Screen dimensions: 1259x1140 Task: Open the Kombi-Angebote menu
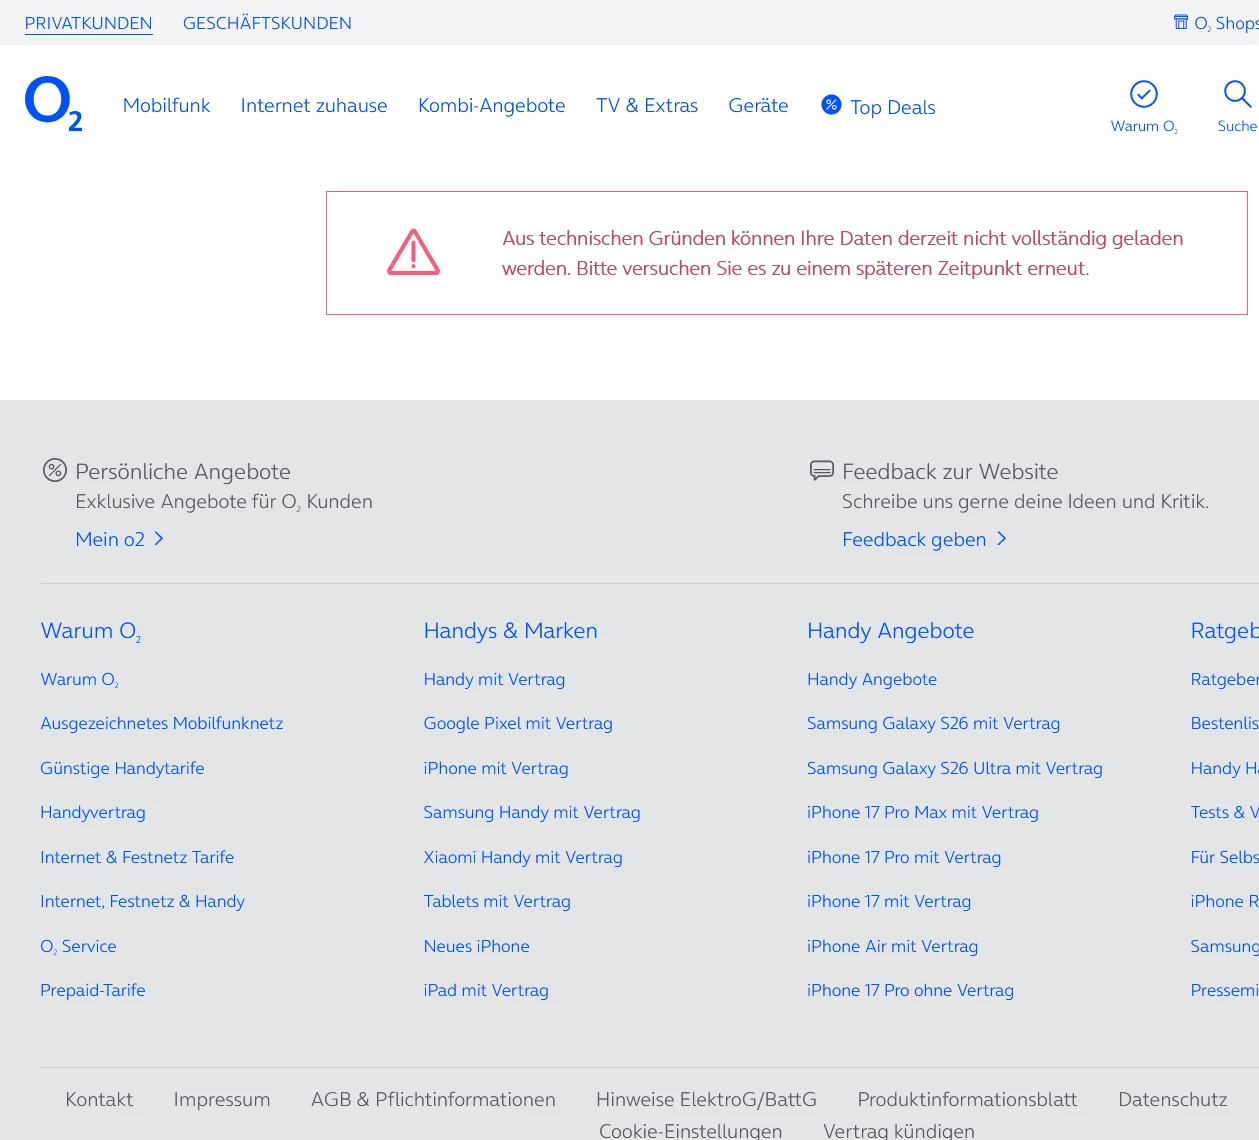492,105
